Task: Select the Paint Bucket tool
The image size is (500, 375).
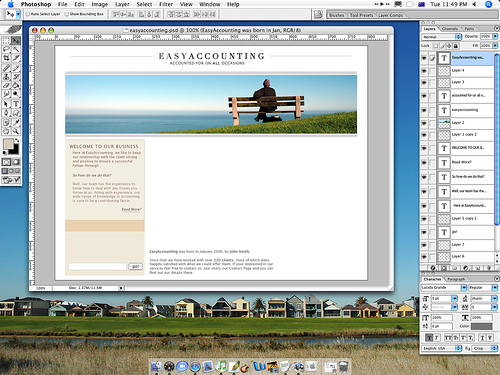Action: [16, 85]
